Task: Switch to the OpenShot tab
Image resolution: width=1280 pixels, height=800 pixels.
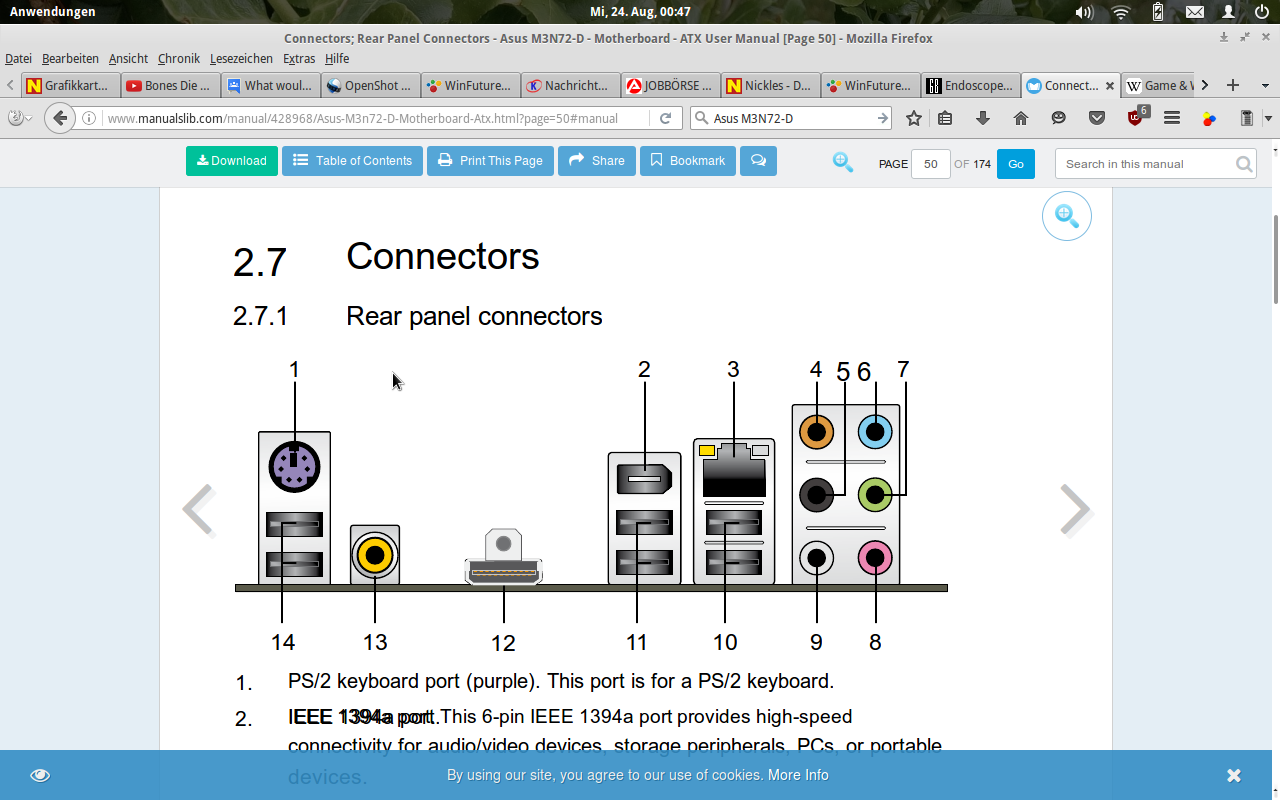Action: (370, 85)
